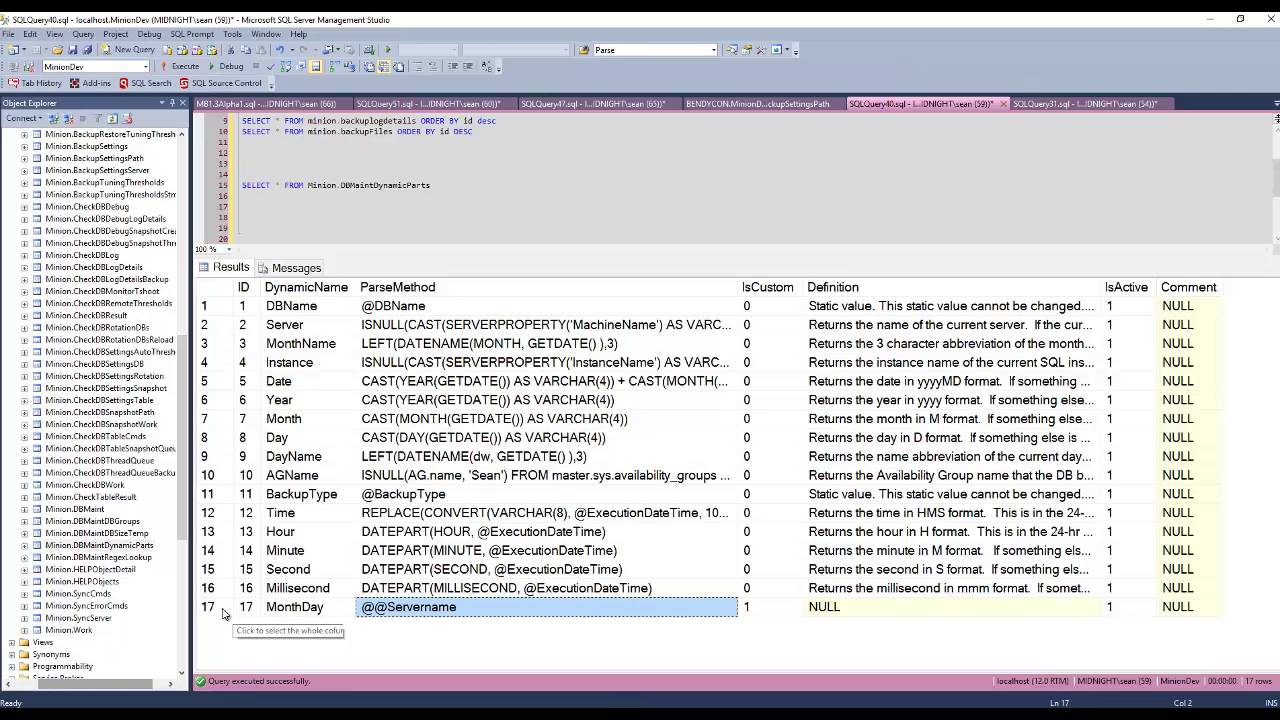
Task: Open SQL Search
Action: tap(146, 83)
